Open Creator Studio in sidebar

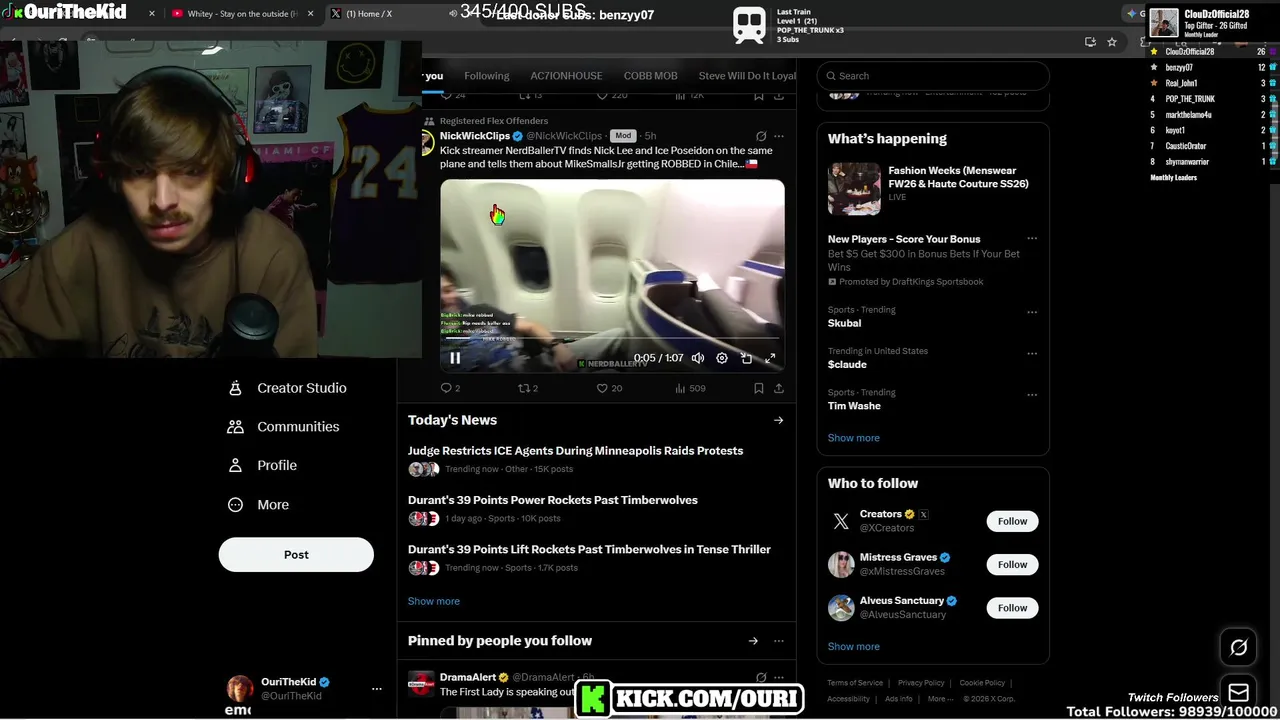(287, 388)
